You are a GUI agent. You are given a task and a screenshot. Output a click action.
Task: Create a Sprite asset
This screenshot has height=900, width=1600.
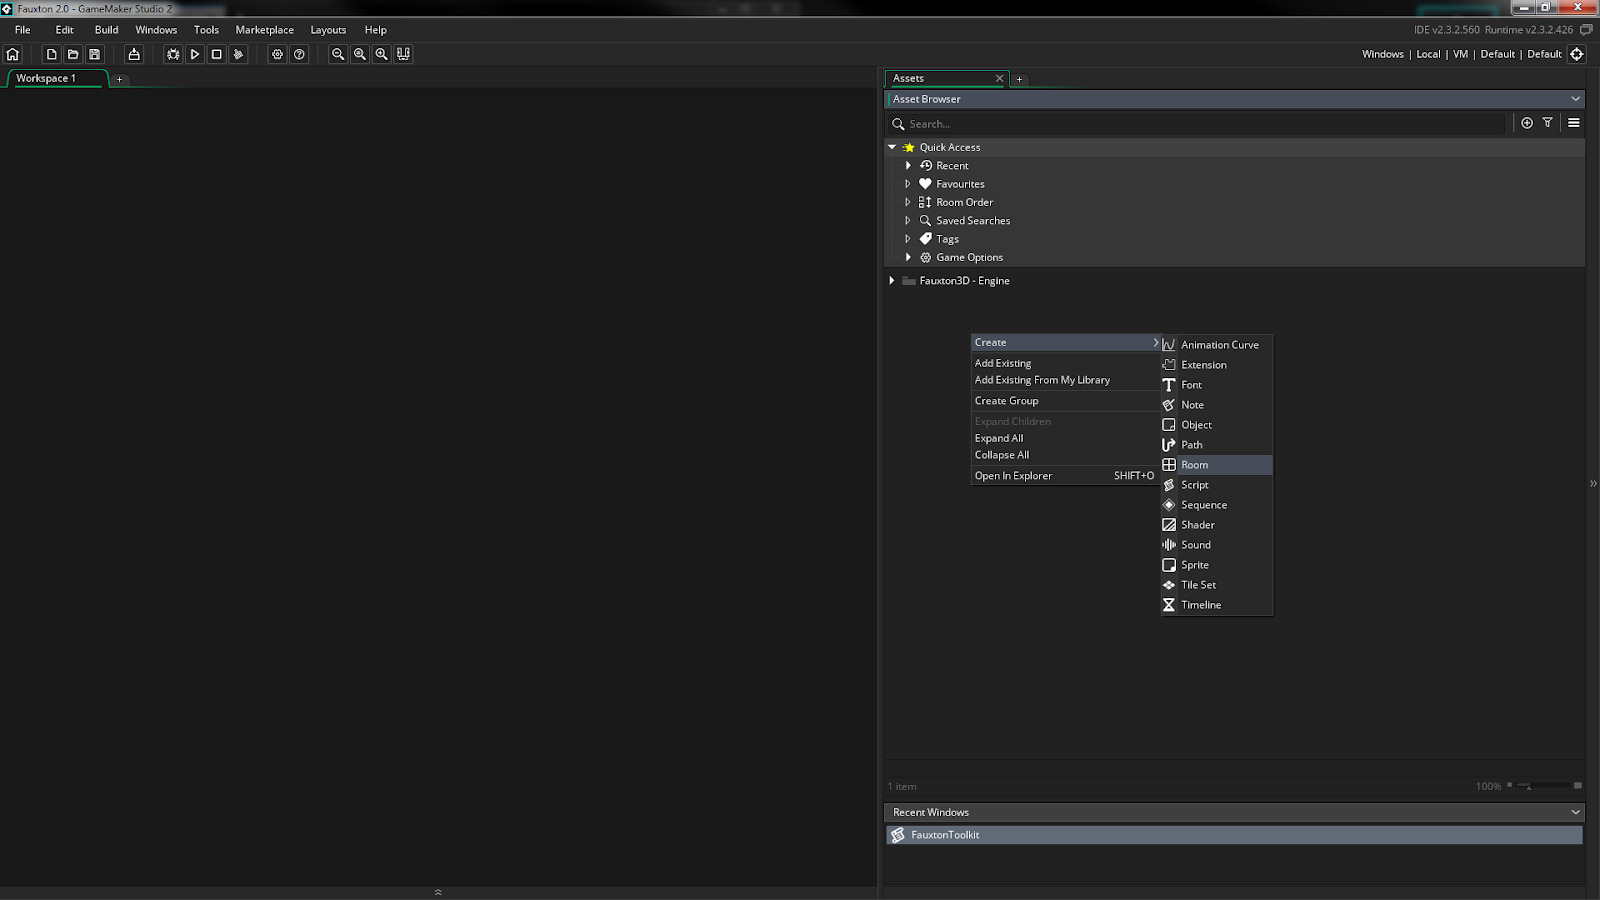click(x=1217, y=565)
